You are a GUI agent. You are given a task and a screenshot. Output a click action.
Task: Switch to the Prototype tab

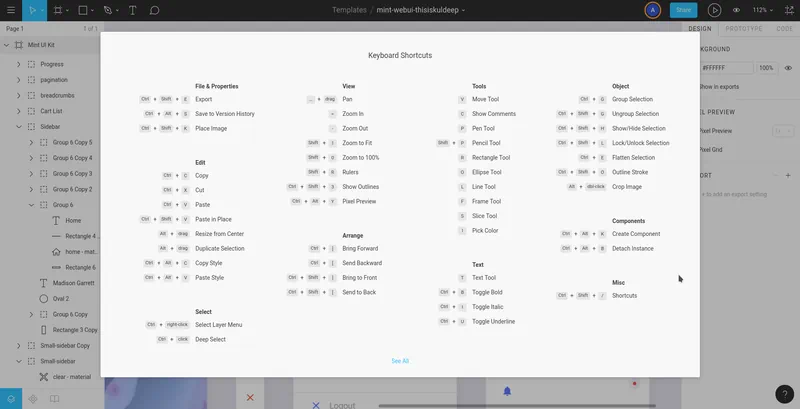pyautogui.click(x=743, y=29)
